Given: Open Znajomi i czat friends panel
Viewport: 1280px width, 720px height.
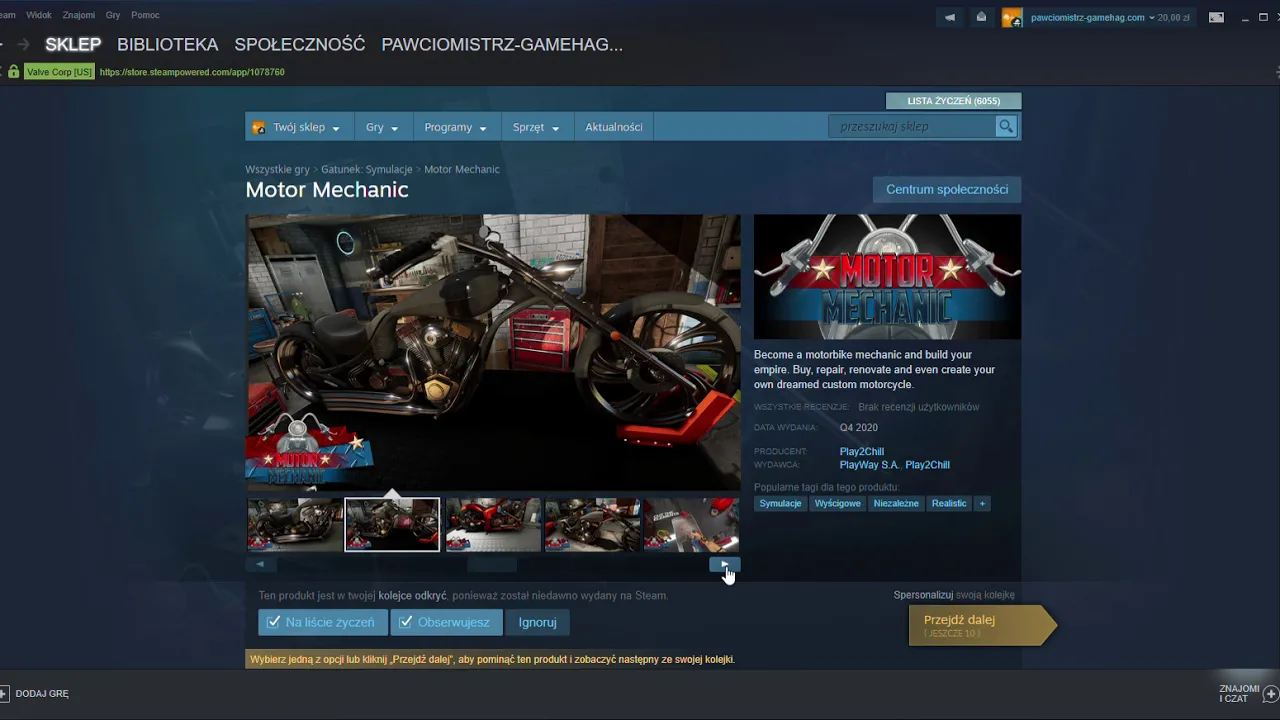Looking at the screenshot, I should (x=1249, y=693).
